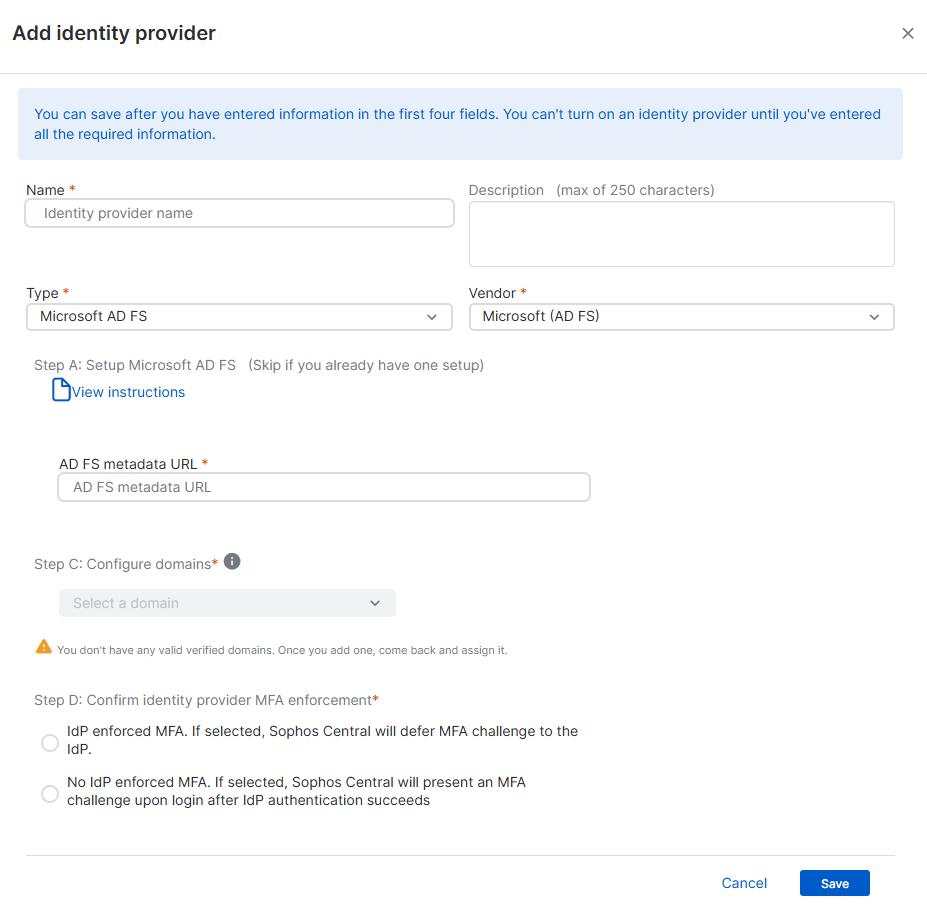Image resolution: width=927 pixels, height=924 pixels.
Task: Open the Type dropdown showing Microsoft AD FS
Action: point(238,317)
